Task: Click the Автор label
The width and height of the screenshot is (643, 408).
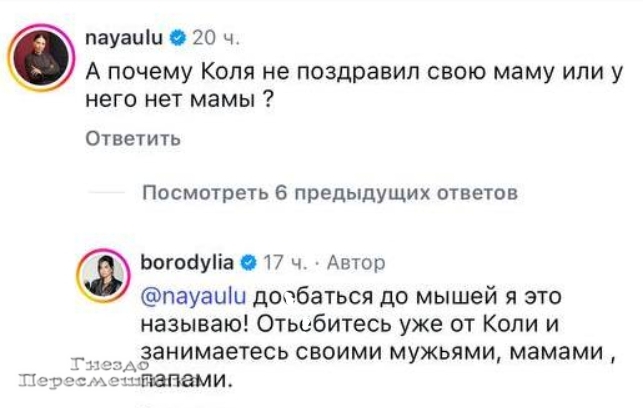Action: 353,263
